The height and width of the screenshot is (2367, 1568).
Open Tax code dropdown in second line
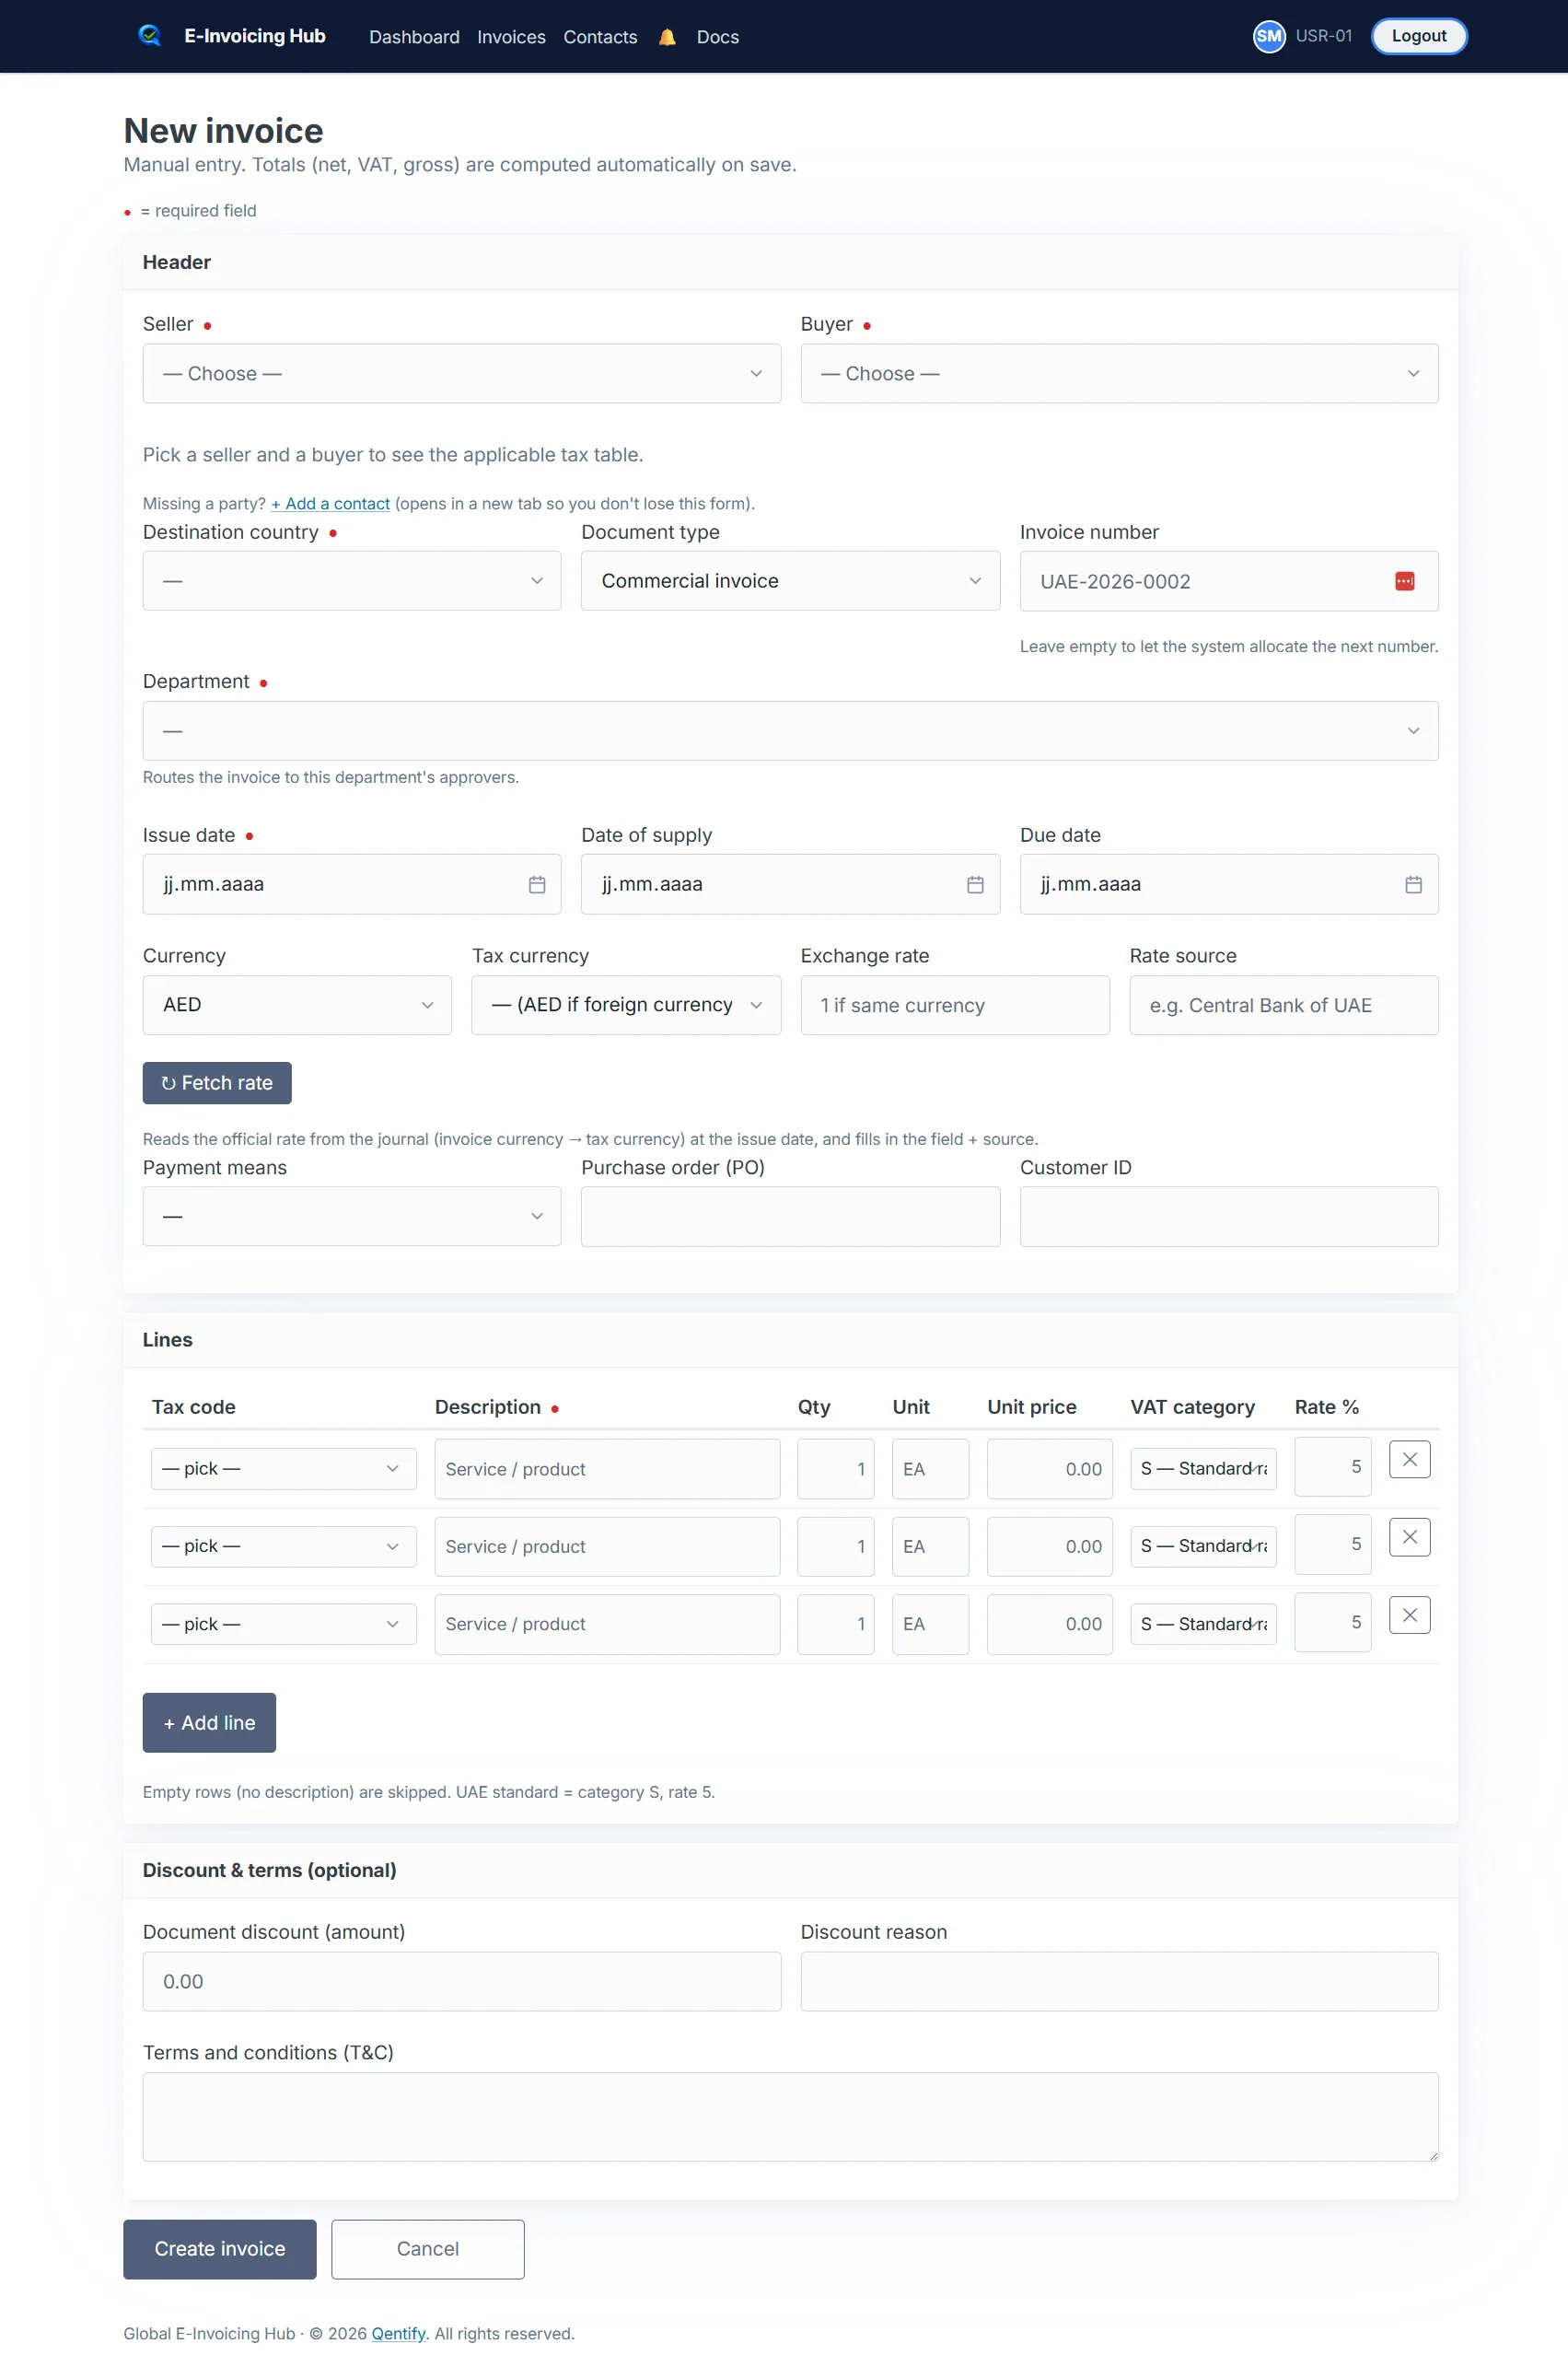pos(284,1546)
